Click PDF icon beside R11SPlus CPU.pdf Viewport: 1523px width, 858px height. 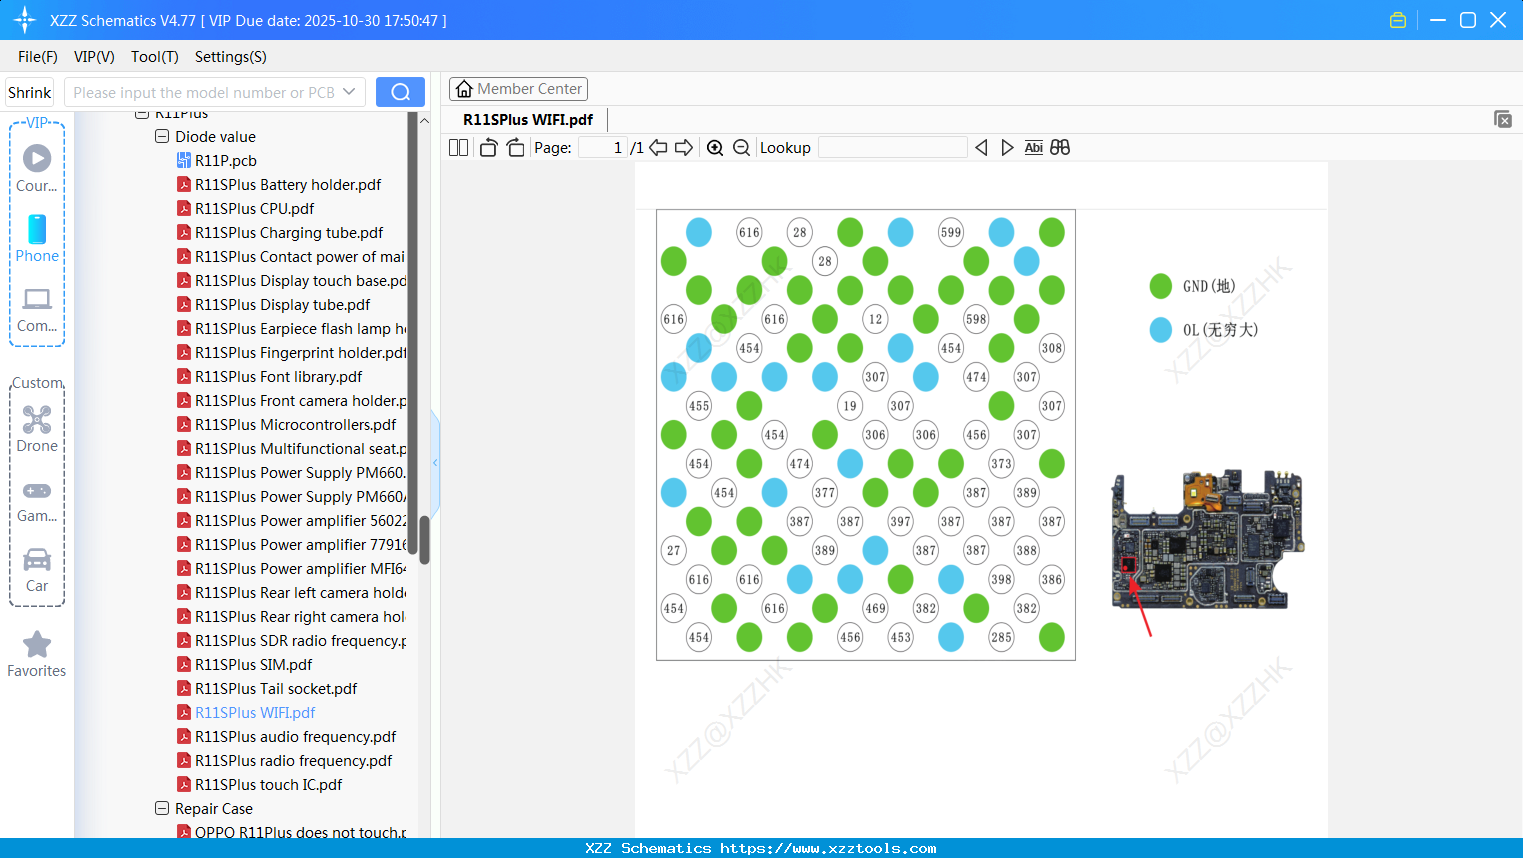pos(184,208)
